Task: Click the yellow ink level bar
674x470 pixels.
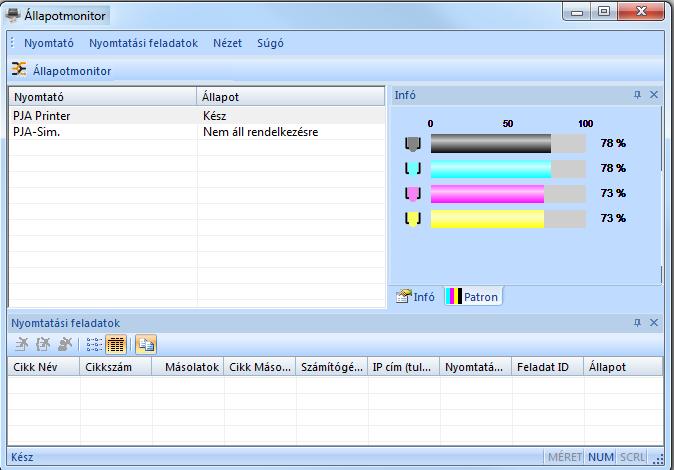Action: 508,219
